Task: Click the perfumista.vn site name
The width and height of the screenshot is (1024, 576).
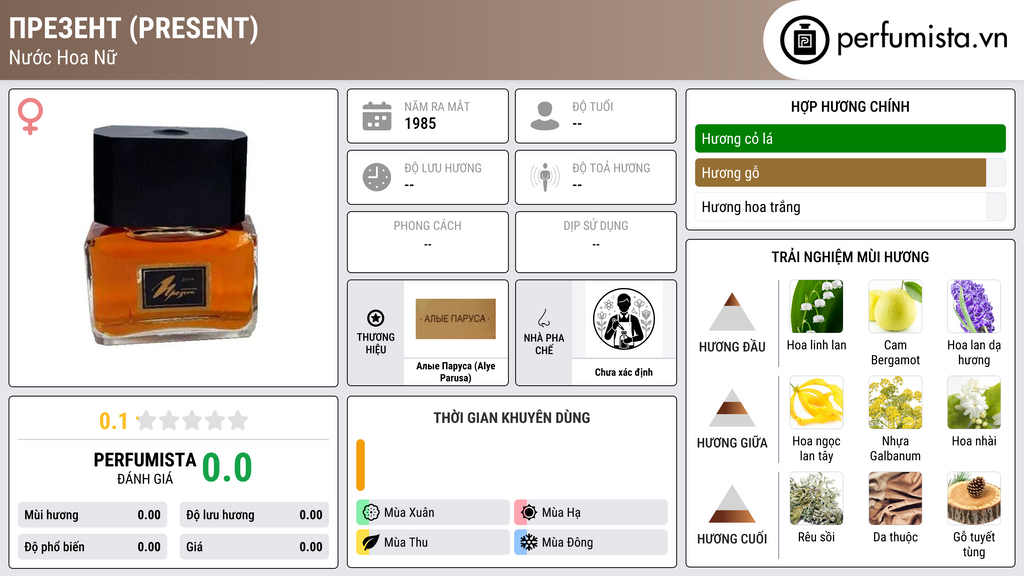Action: (x=922, y=39)
